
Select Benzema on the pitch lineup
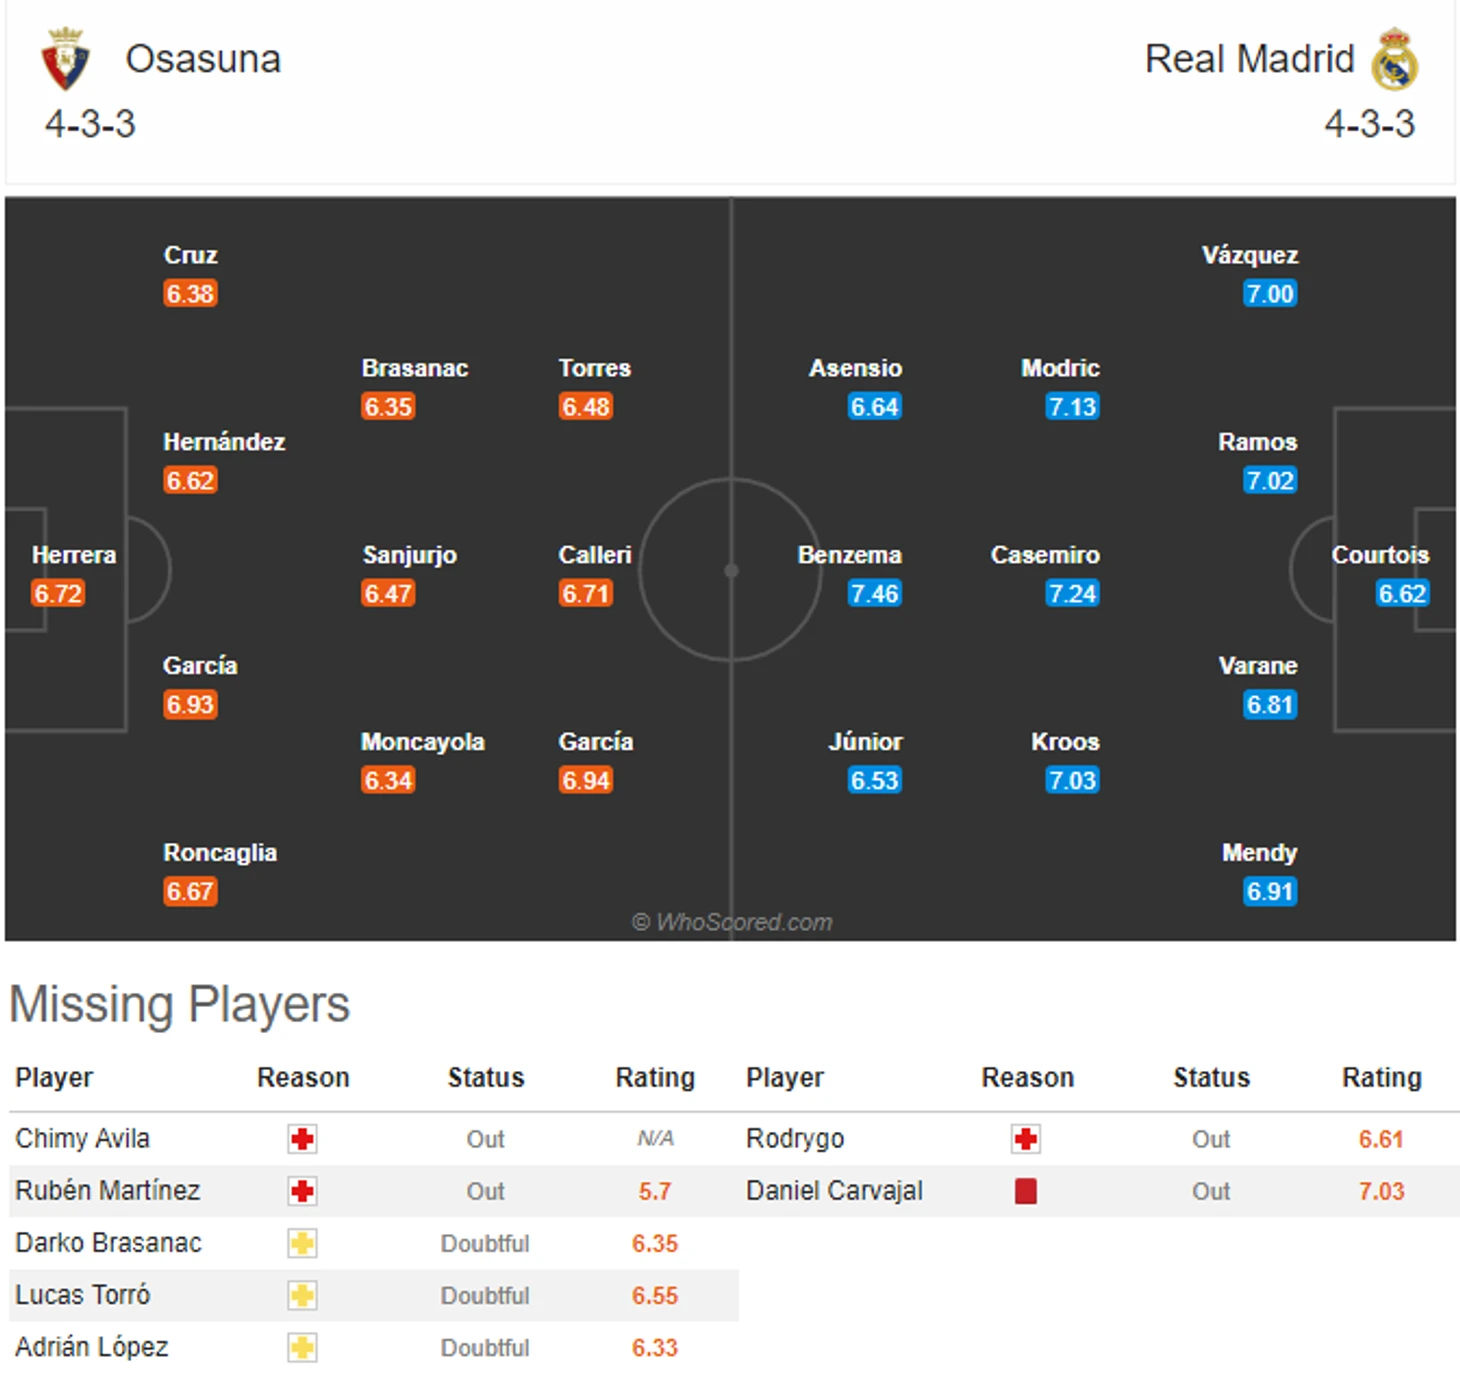tap(850, 555)
